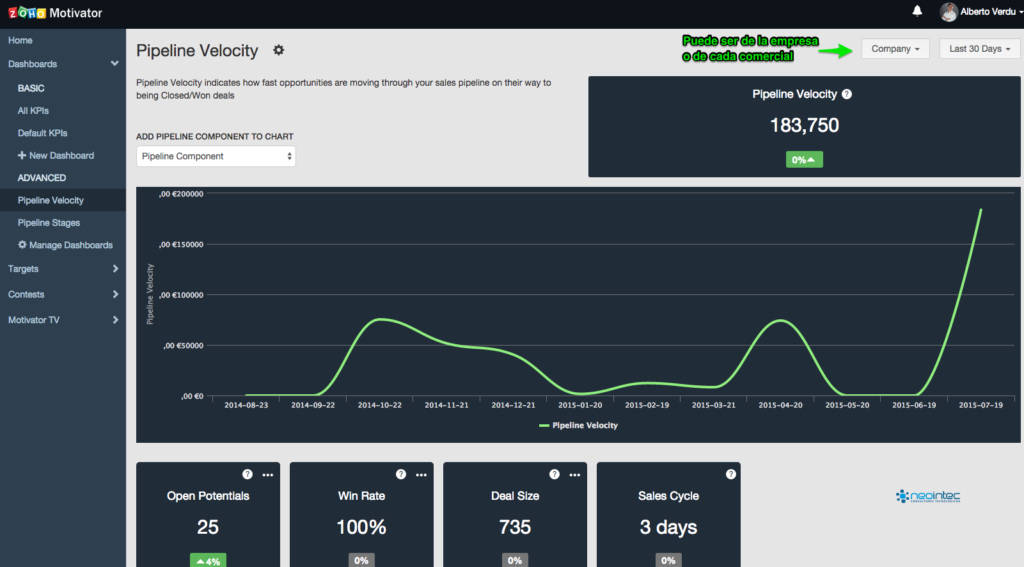Click the ADD PIPELINE COMPONENT TO CHART label
The width and height of the screenshot is (1024, 567).
tap(215, 137)
